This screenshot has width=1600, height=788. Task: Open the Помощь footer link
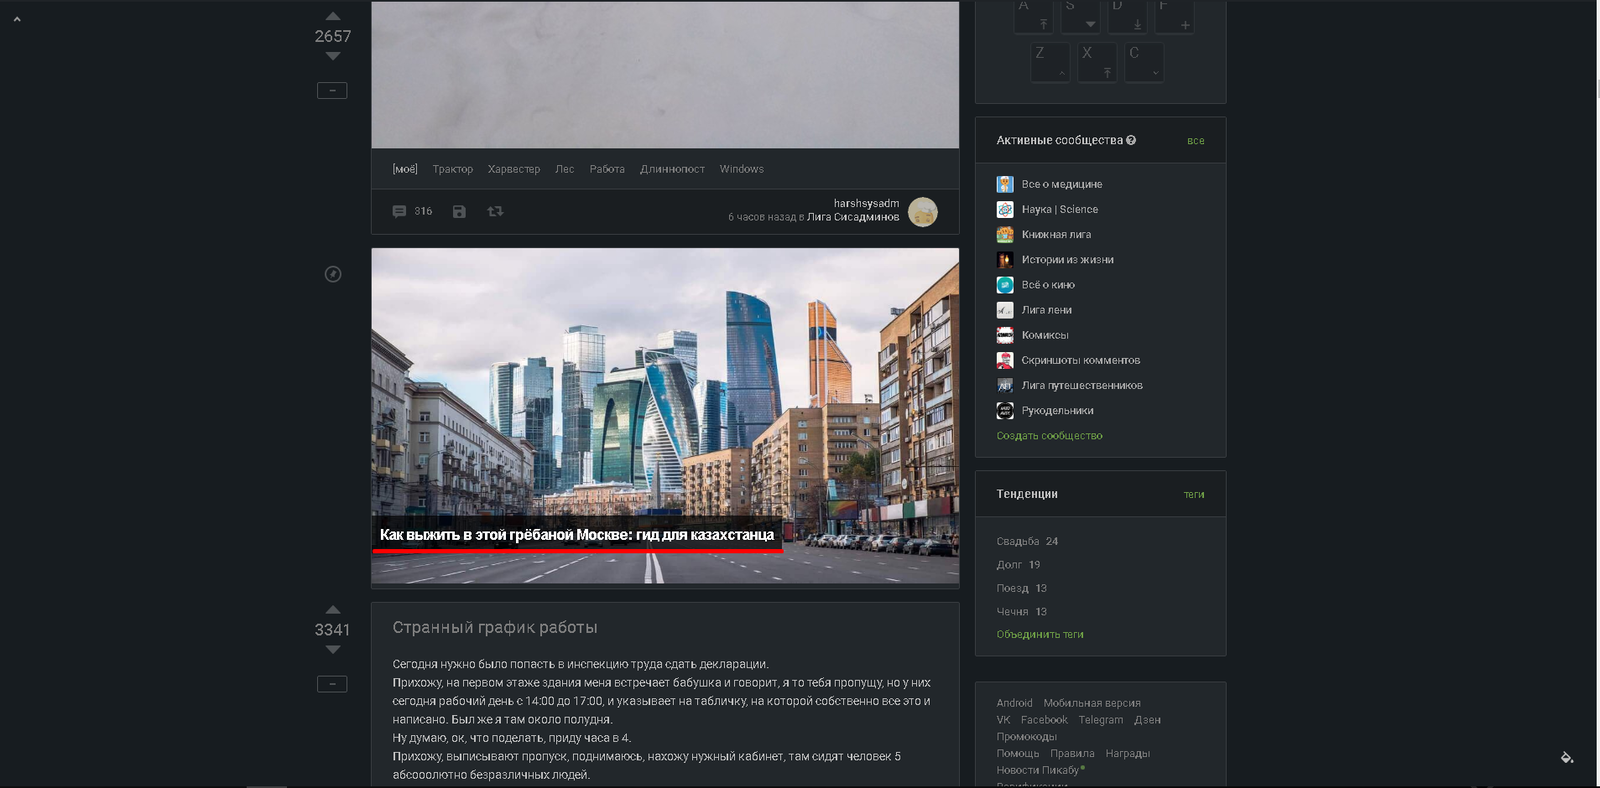coord(1017,754)
